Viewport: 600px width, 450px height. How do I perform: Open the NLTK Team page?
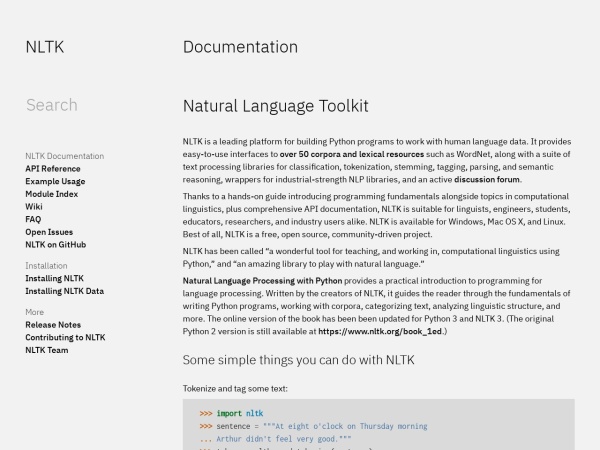click(x=47, y=350)
